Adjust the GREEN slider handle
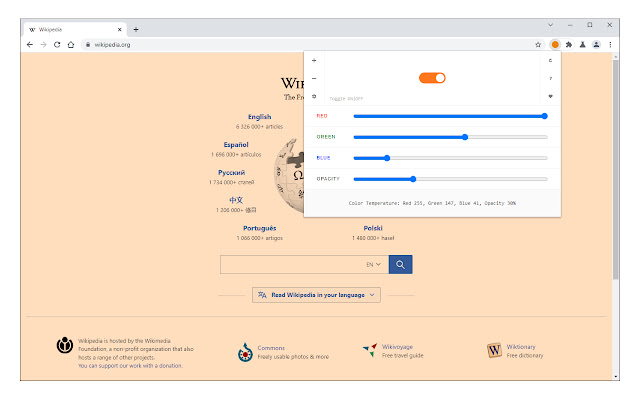This screenshot has width=640, height=400. point(465,137)
